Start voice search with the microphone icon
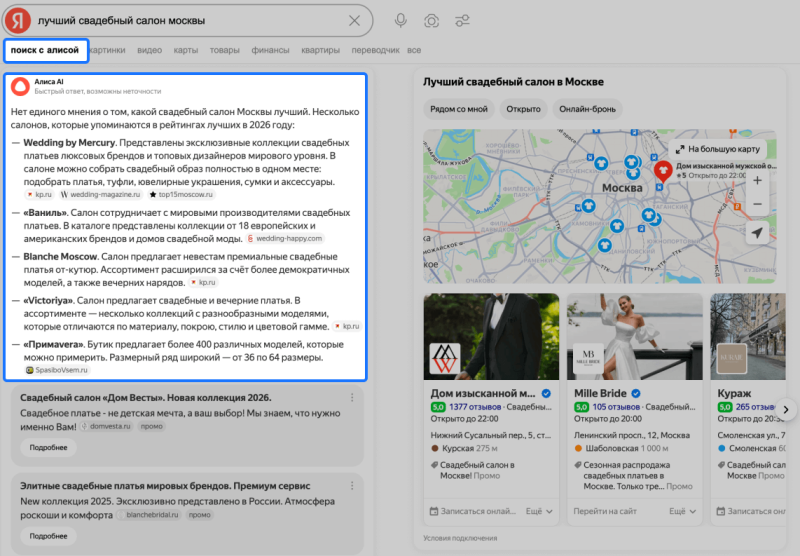This screenshot has width=800, height=556. 401,20
